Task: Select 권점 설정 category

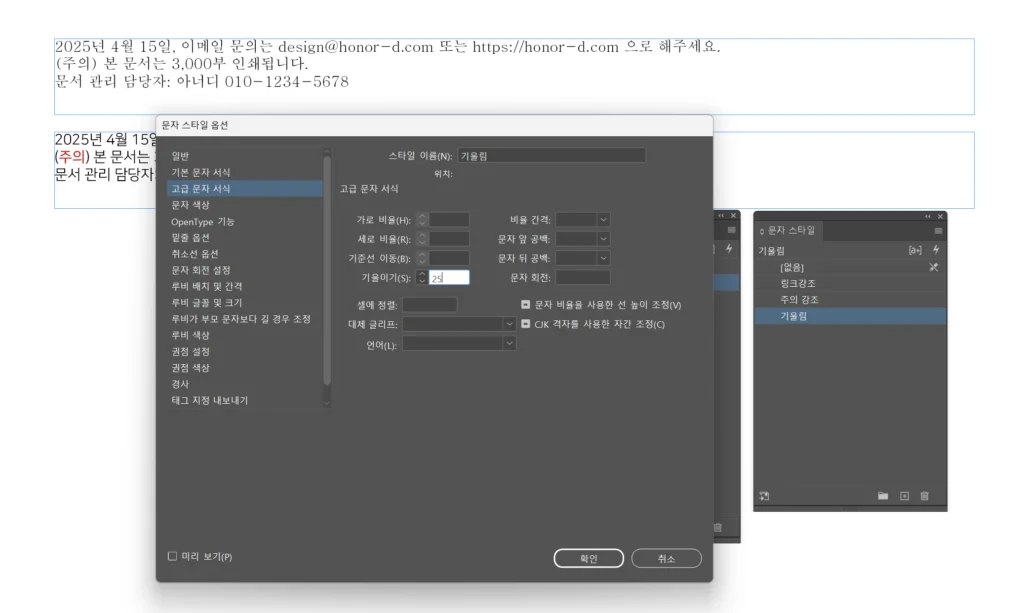Action: (x=244, y=352)
